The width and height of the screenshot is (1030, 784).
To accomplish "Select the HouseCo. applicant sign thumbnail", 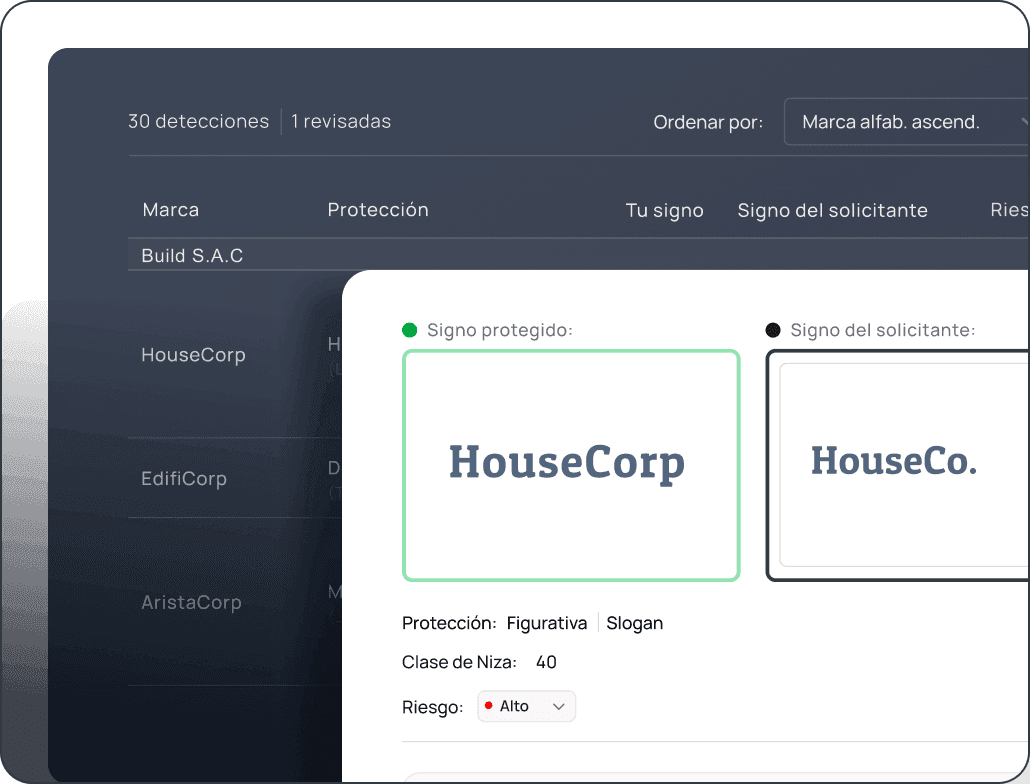I will [897, 466].
